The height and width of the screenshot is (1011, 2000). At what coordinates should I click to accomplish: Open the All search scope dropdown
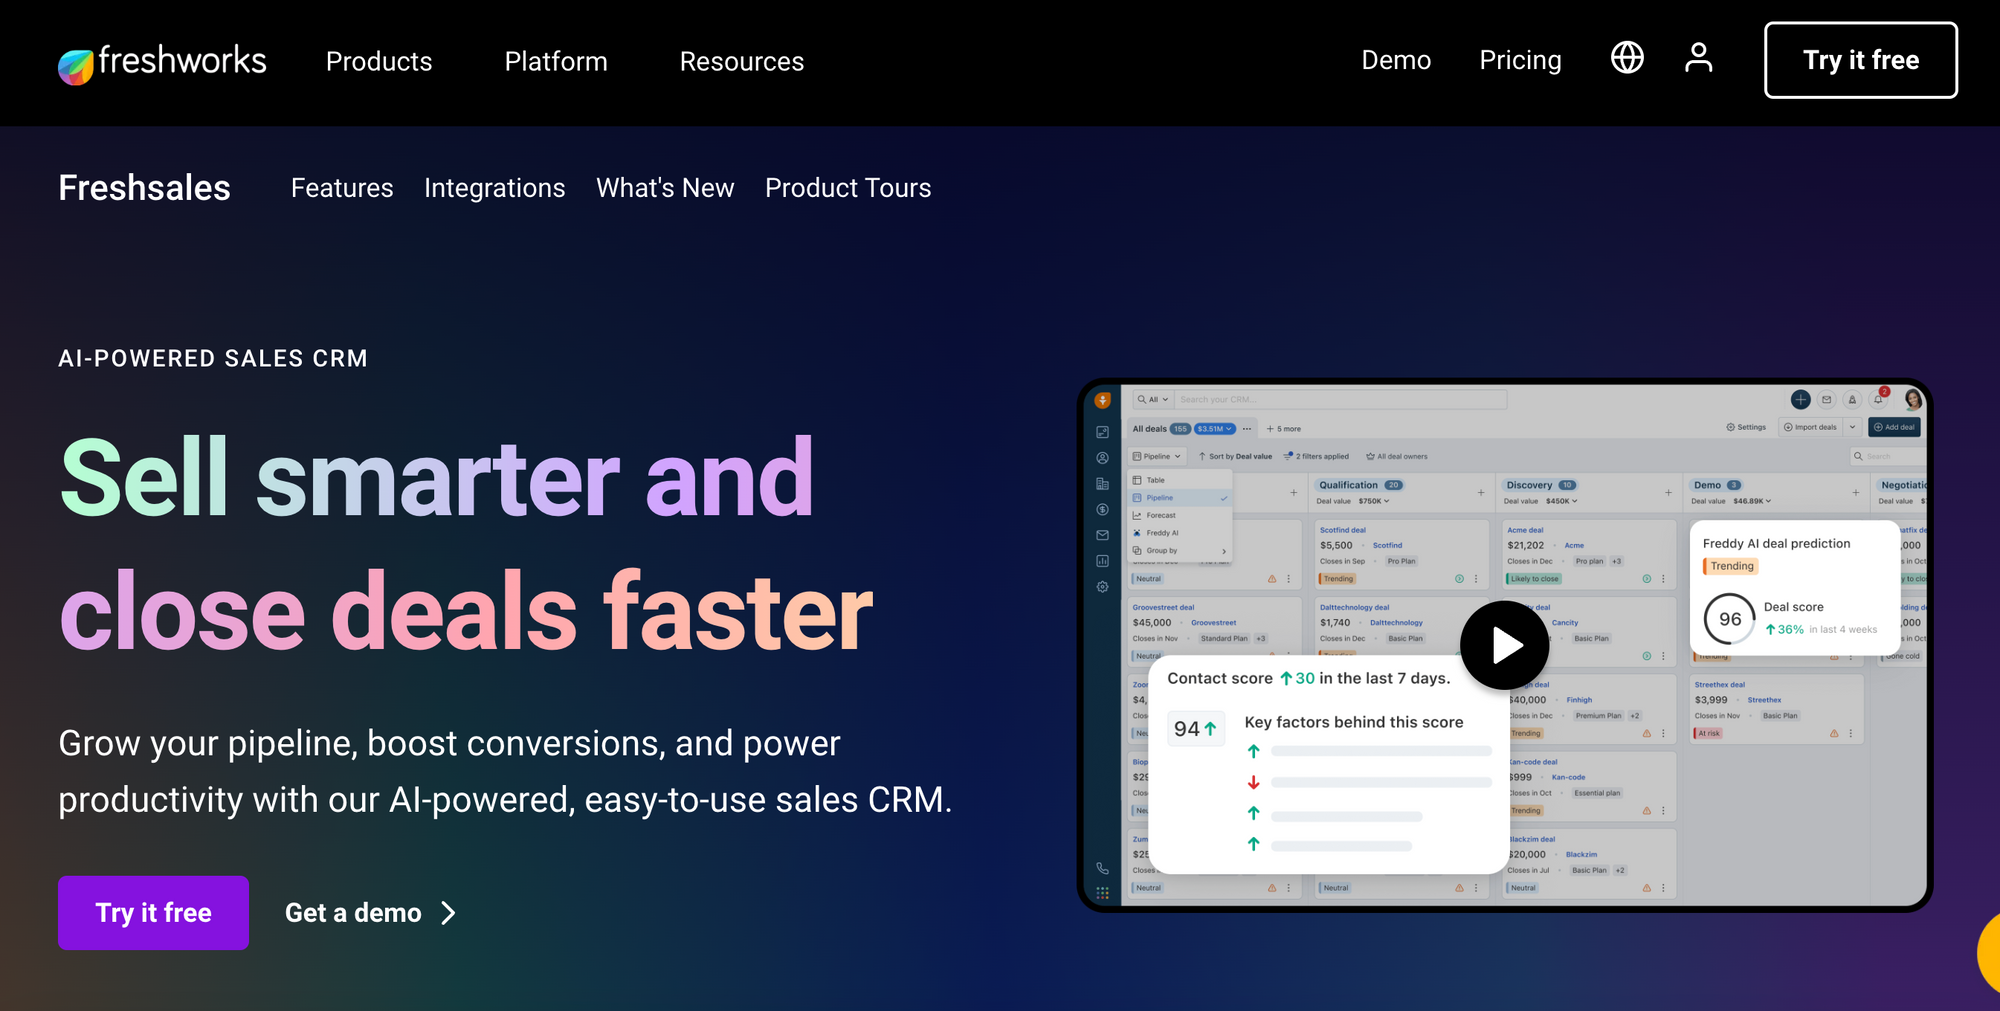1153,399
